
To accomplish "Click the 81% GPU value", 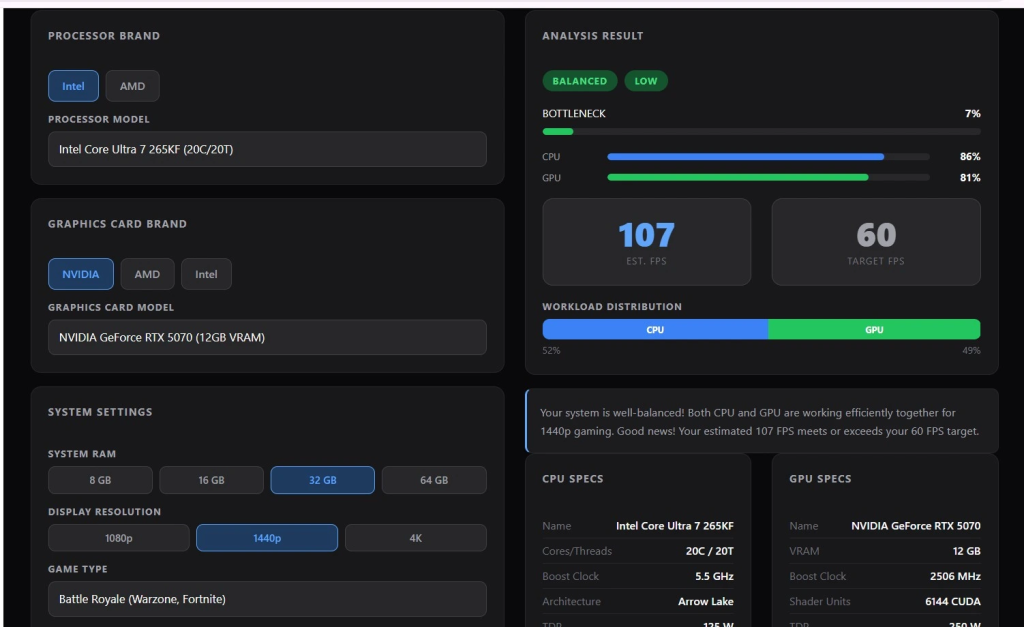I will click(970, 178).
